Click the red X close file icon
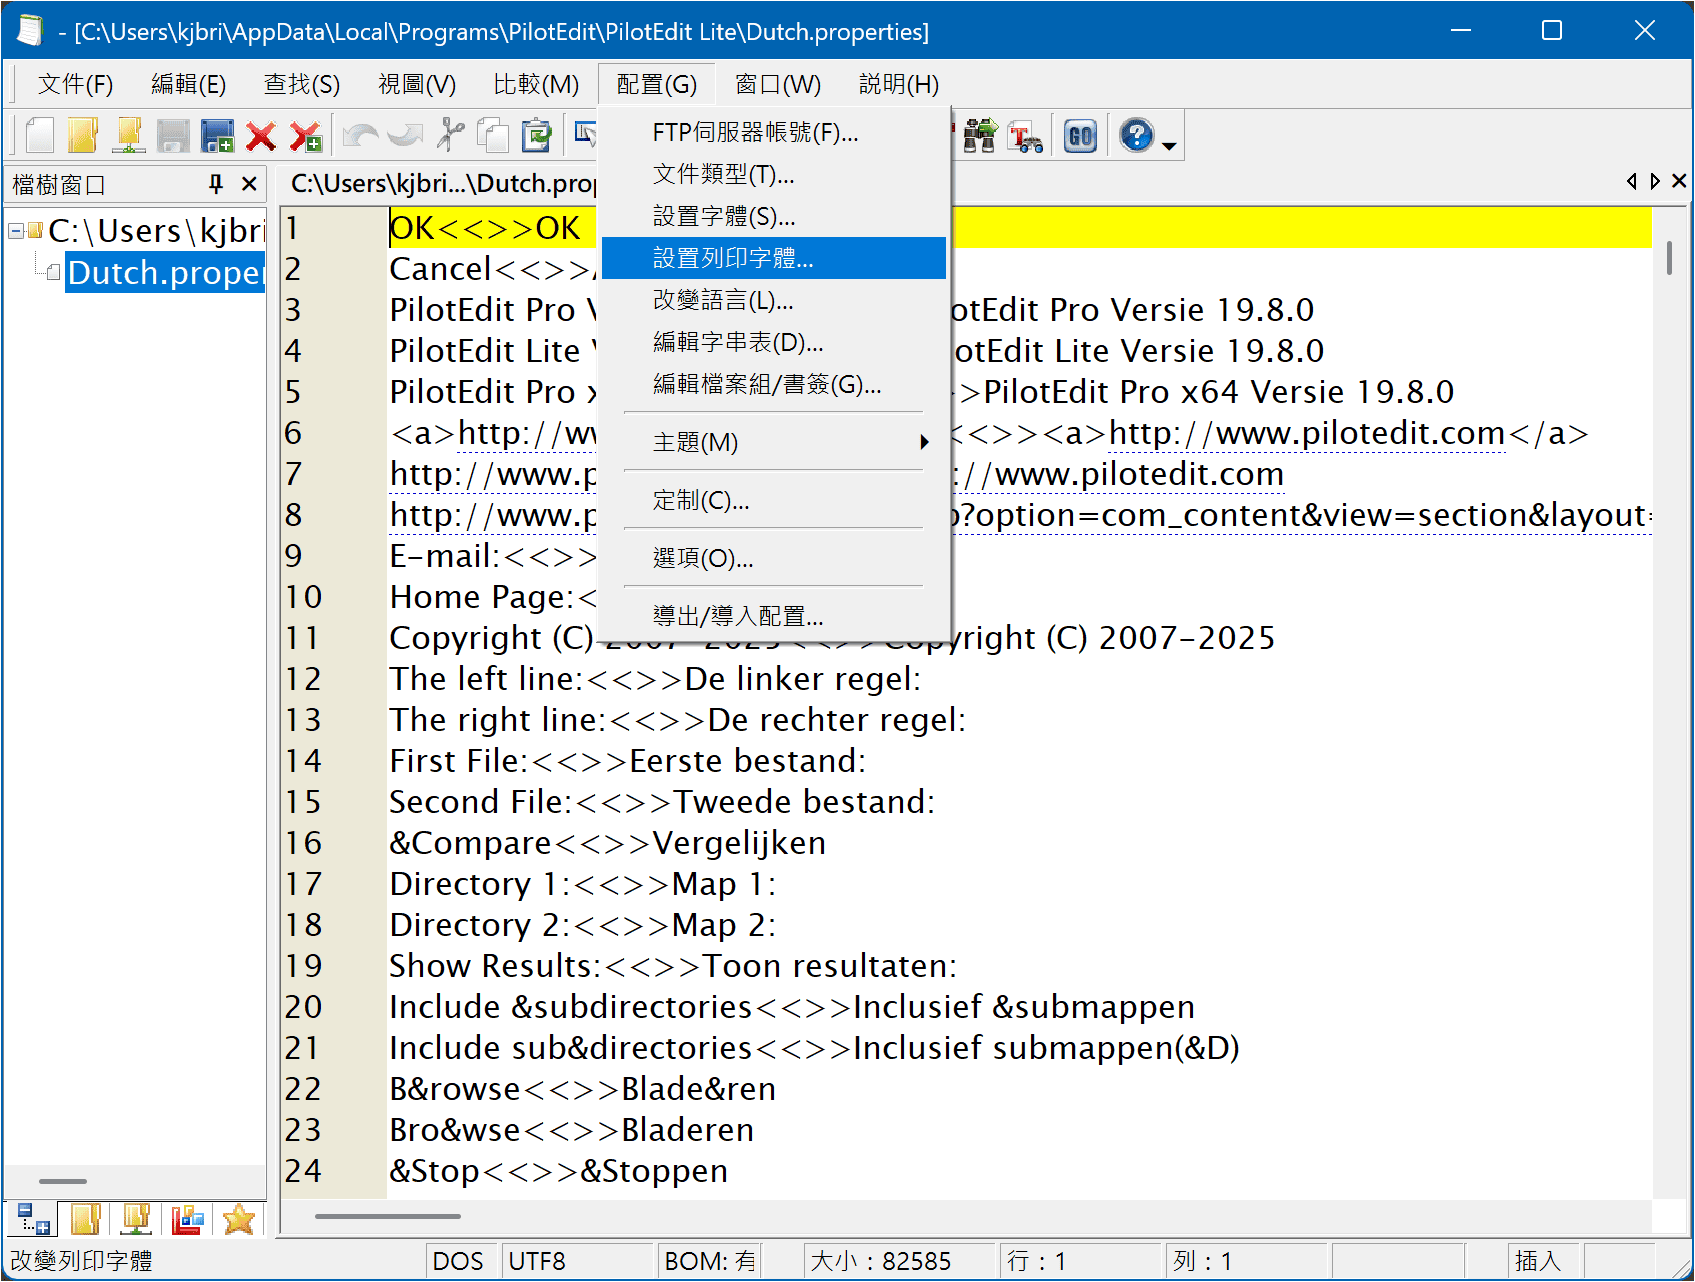 coord(261,135)
